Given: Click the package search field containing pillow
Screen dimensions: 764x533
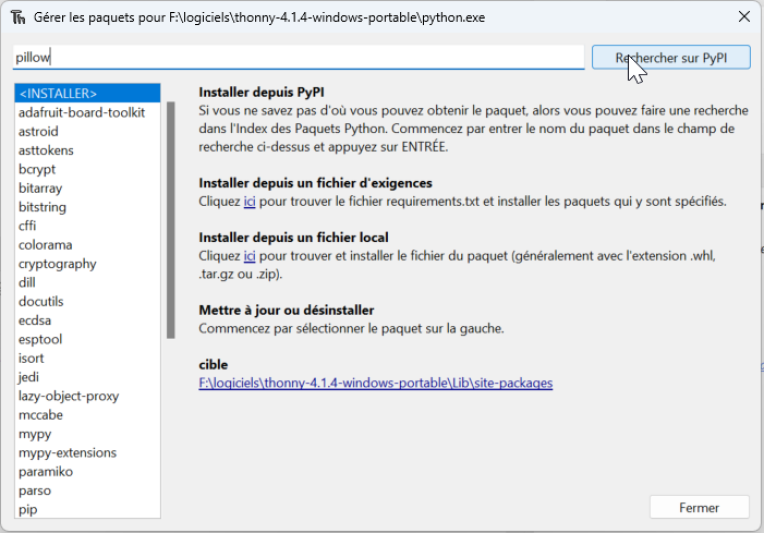Looking at the screenshot, I should (298, 57).
